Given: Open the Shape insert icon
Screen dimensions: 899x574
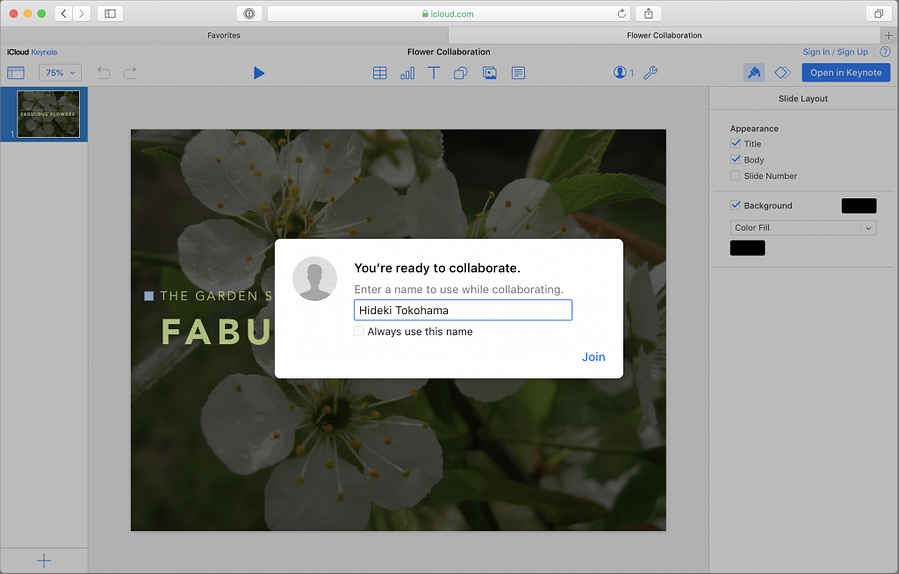Looking at the screenshot, I should click(461, 73).
